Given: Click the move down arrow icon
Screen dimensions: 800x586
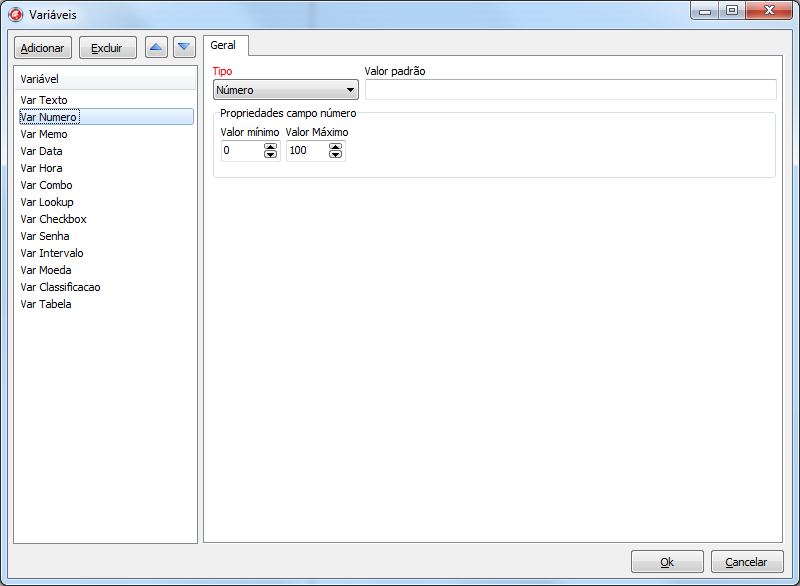Looking at the screenshot, I should point(184,47).
